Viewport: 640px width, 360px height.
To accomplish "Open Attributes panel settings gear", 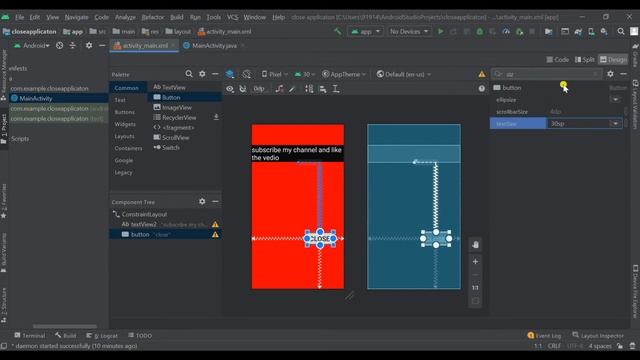I will coord(610,74).
